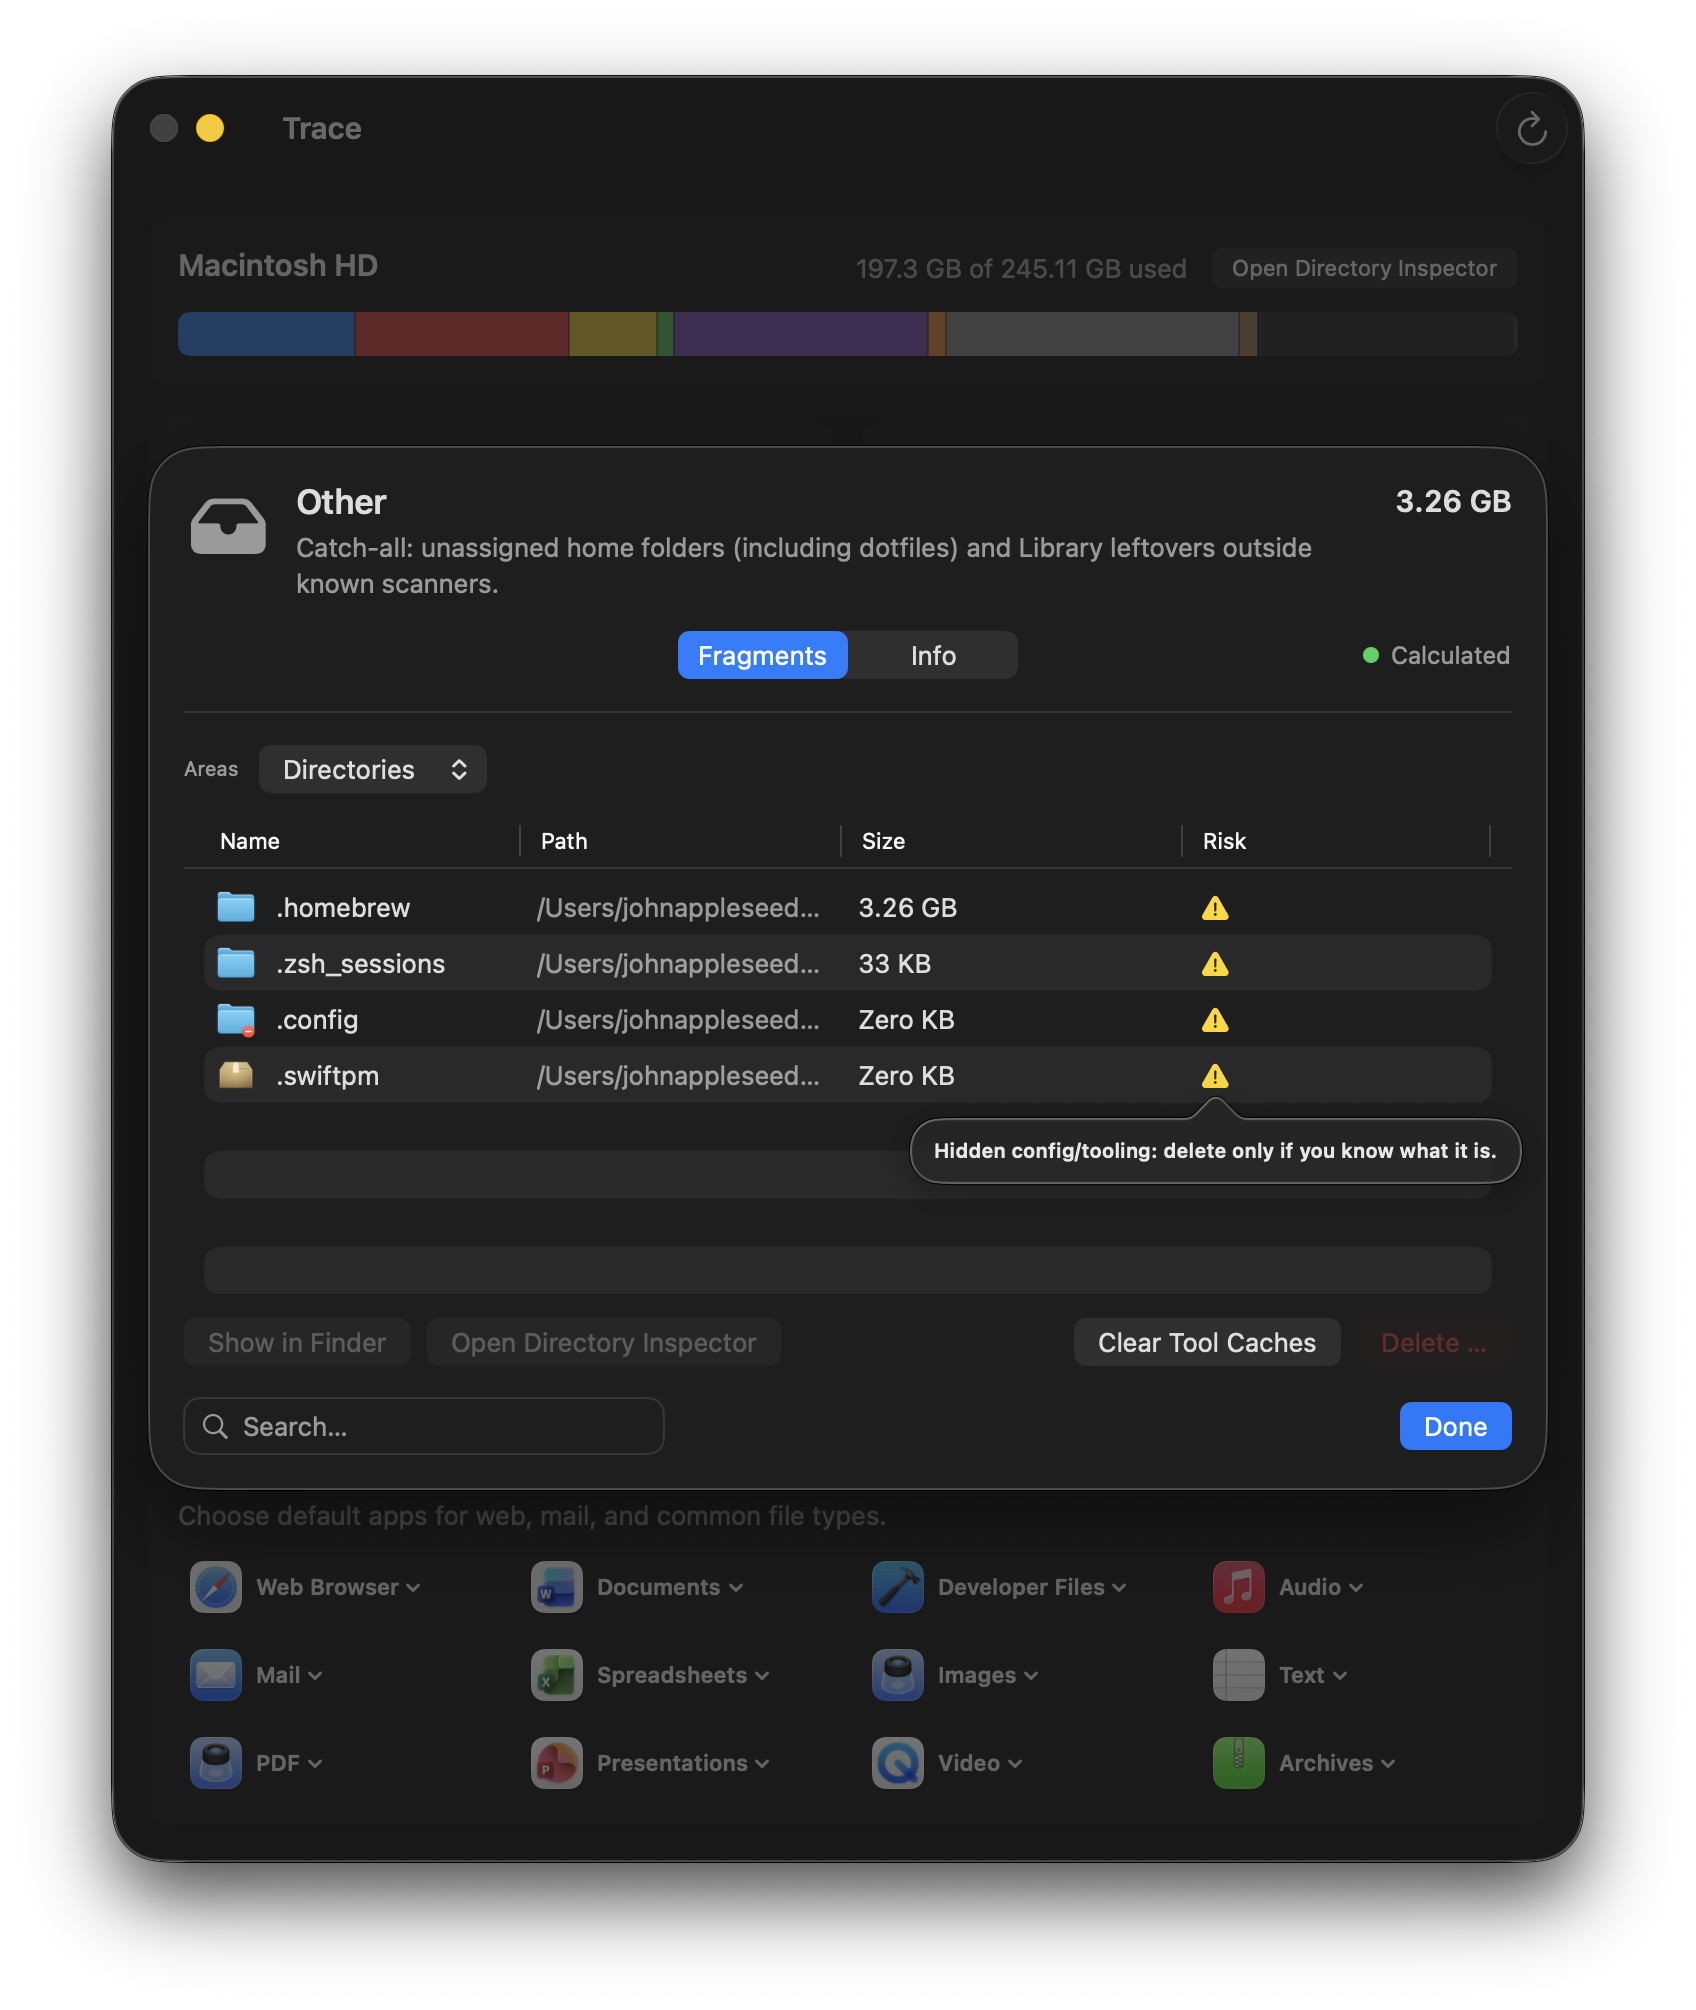Click the refresh icon in the titlebar

pyautogui.click(x=1530, y=128)
